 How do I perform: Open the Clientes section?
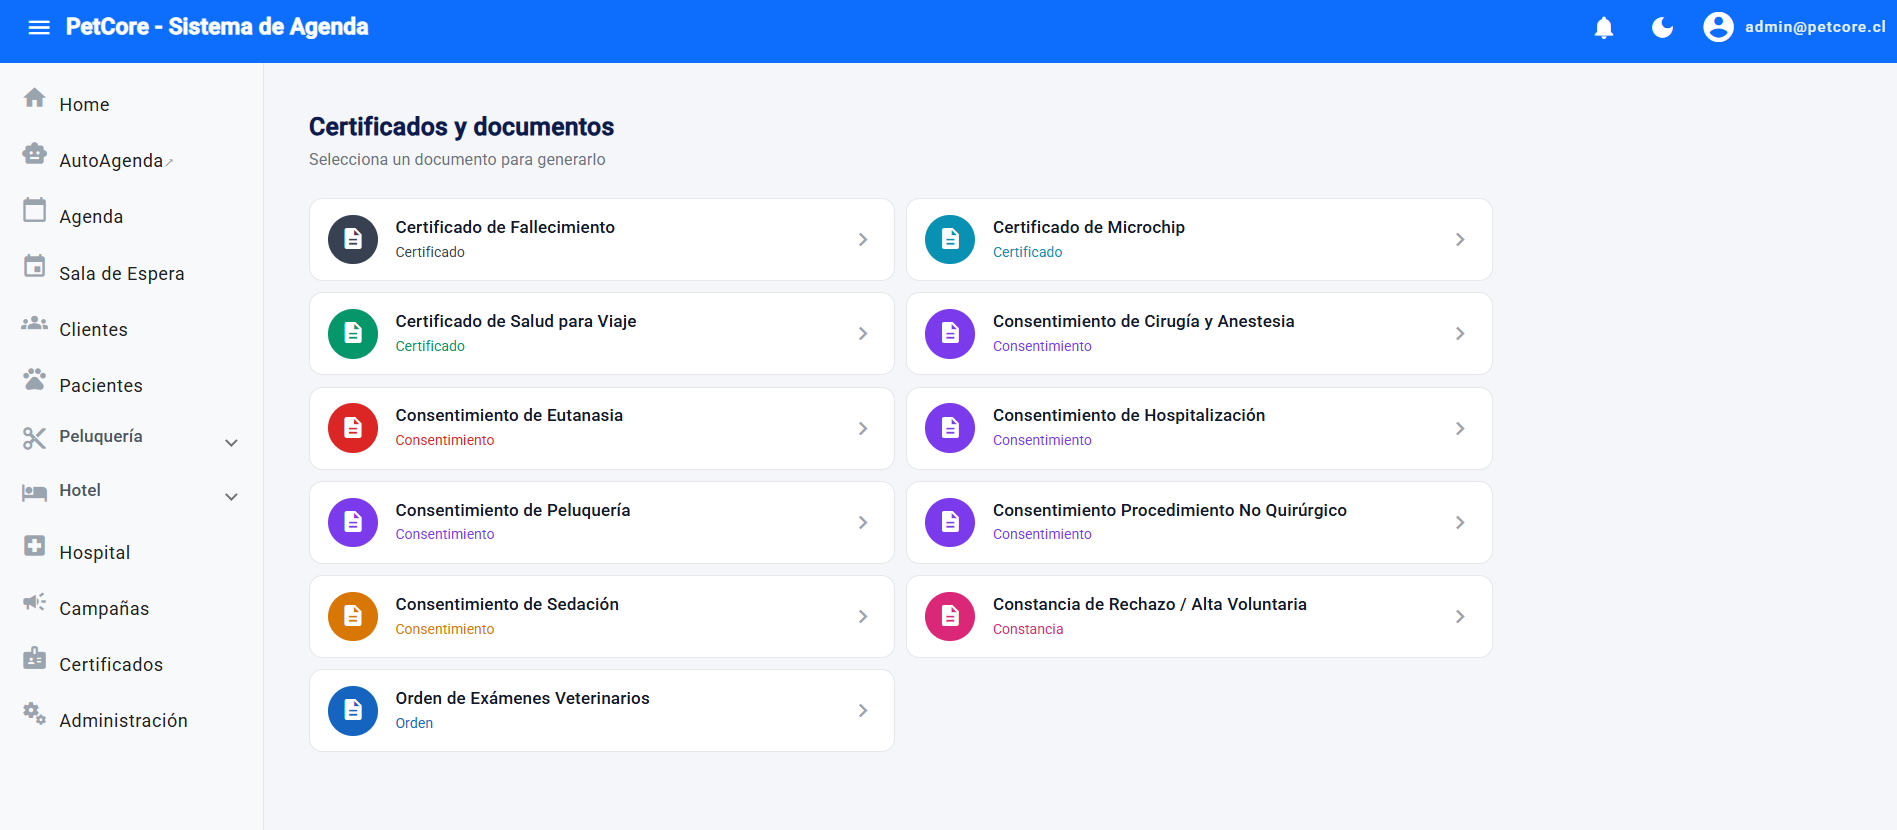93,330
